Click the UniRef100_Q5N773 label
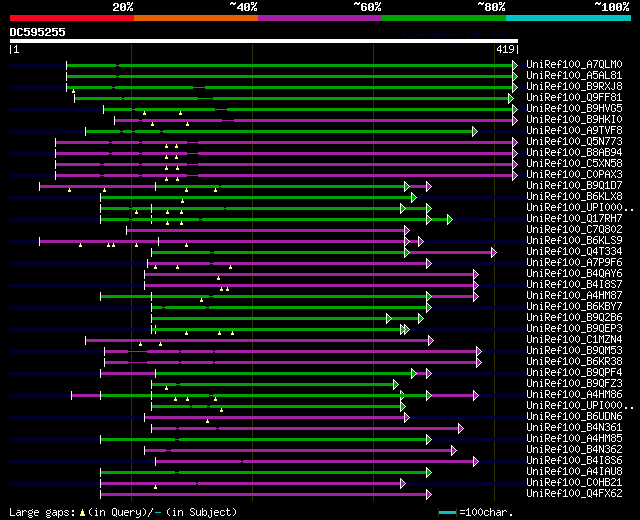This screenshot has height=520, width=640. click(x=574, y=142)
